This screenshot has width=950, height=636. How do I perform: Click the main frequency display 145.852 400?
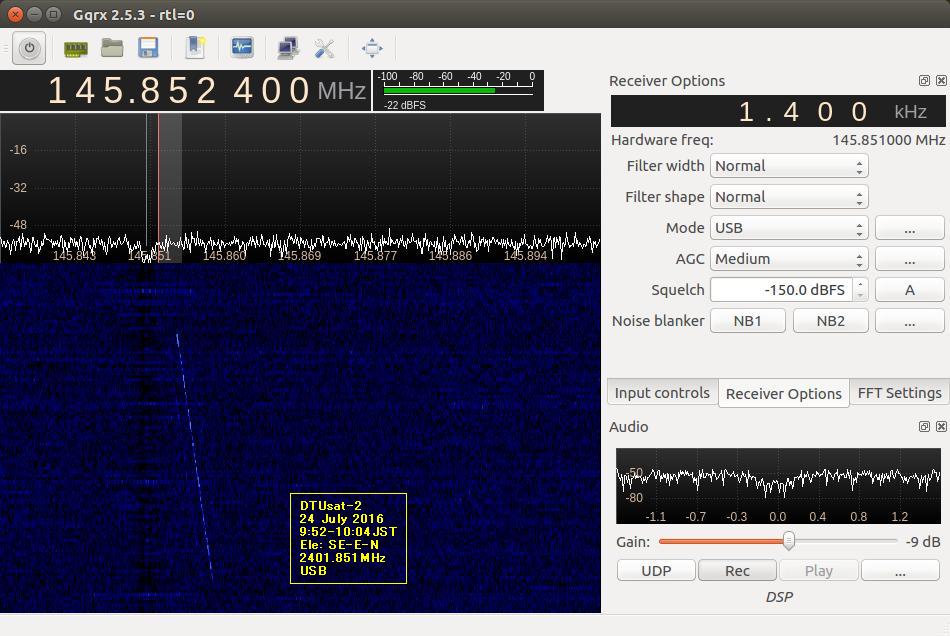pos(185,91)
